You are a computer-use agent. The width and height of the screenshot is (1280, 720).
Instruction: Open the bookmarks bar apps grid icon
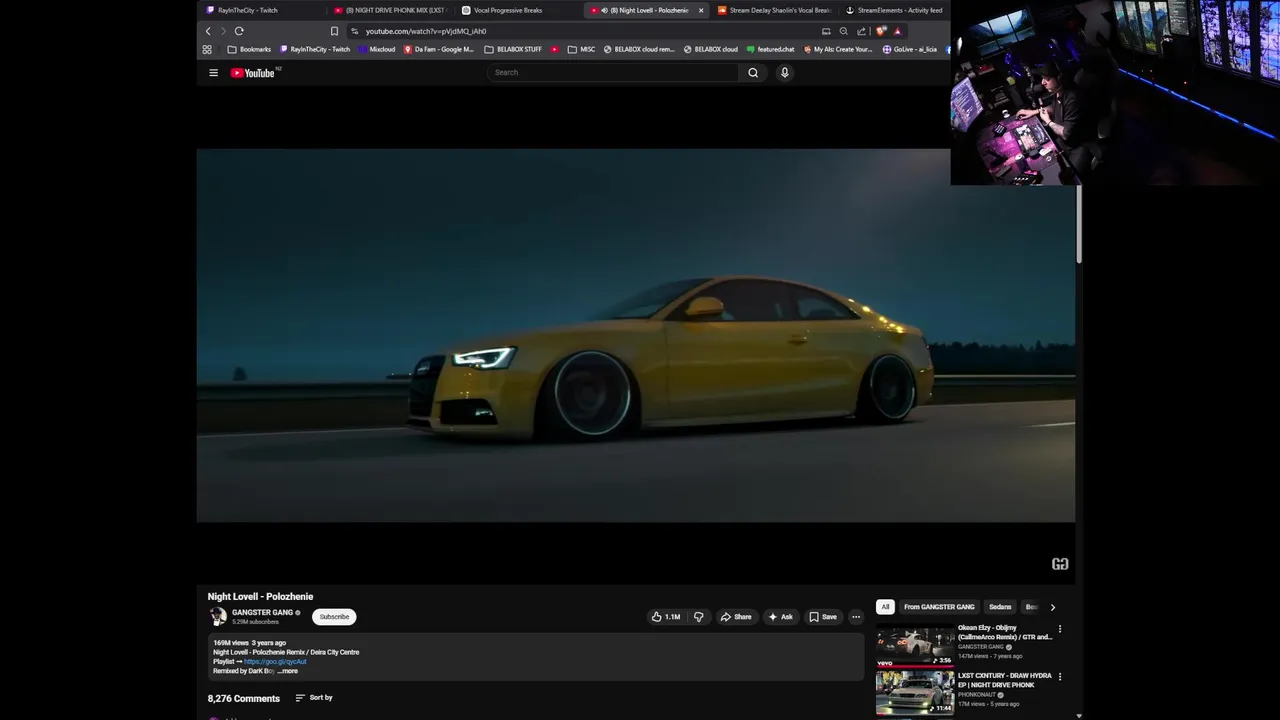207,49
